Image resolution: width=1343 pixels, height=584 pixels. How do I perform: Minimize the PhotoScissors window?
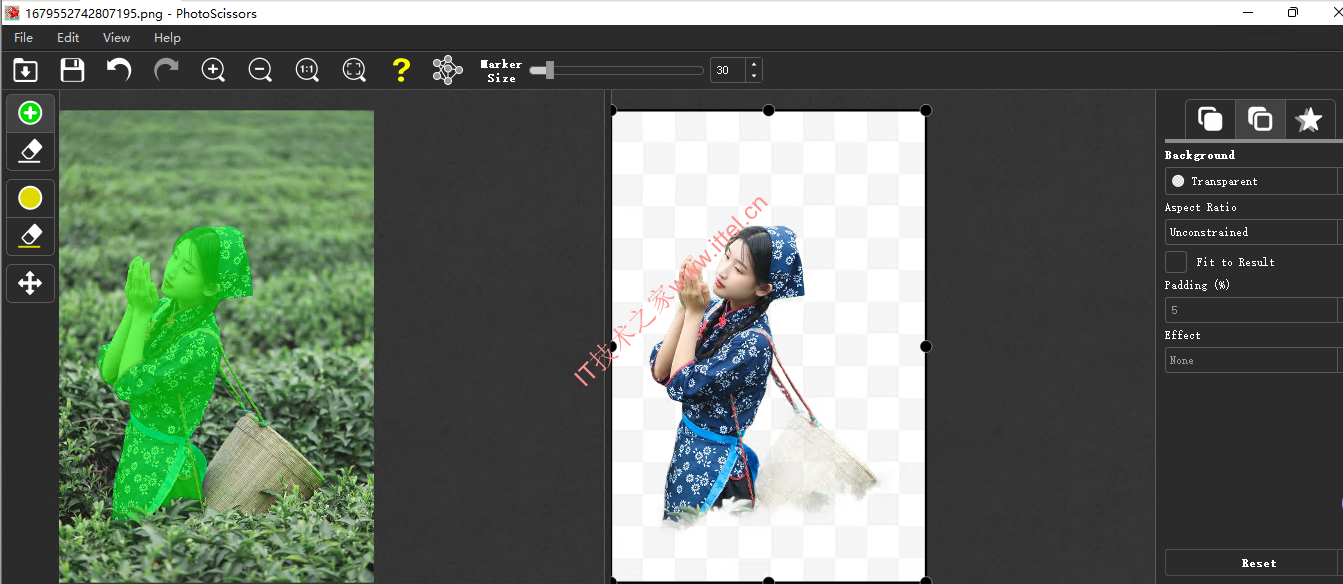(x=1249, y=12)
